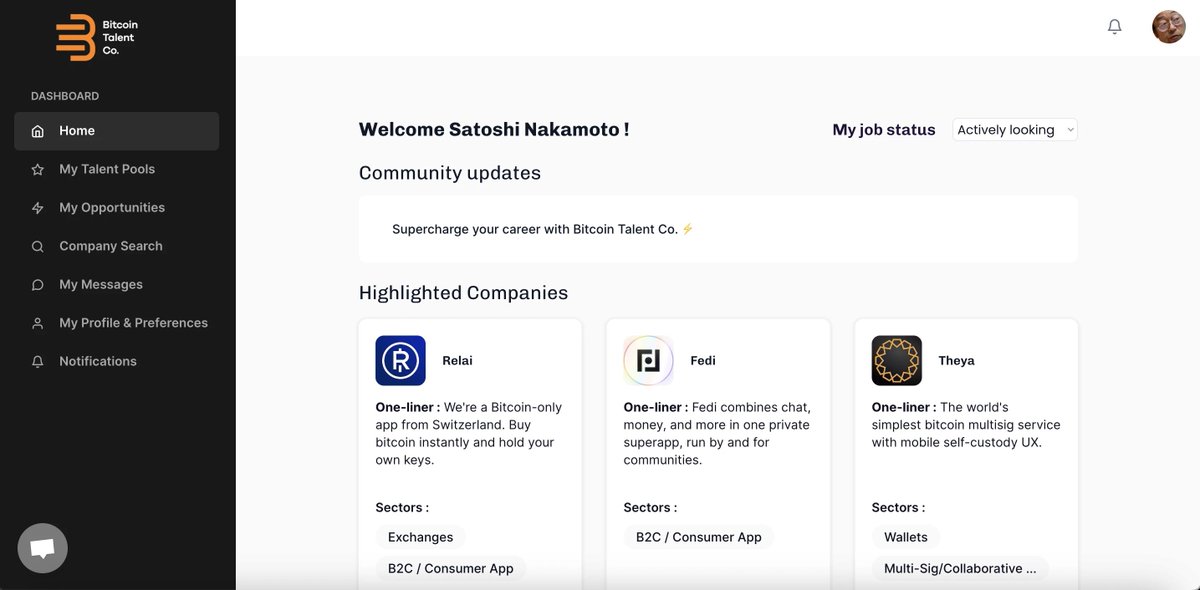Click the Bitcoin Talent Co. logo
This screenshot has height=590, width=1200.
pos(97,37)
